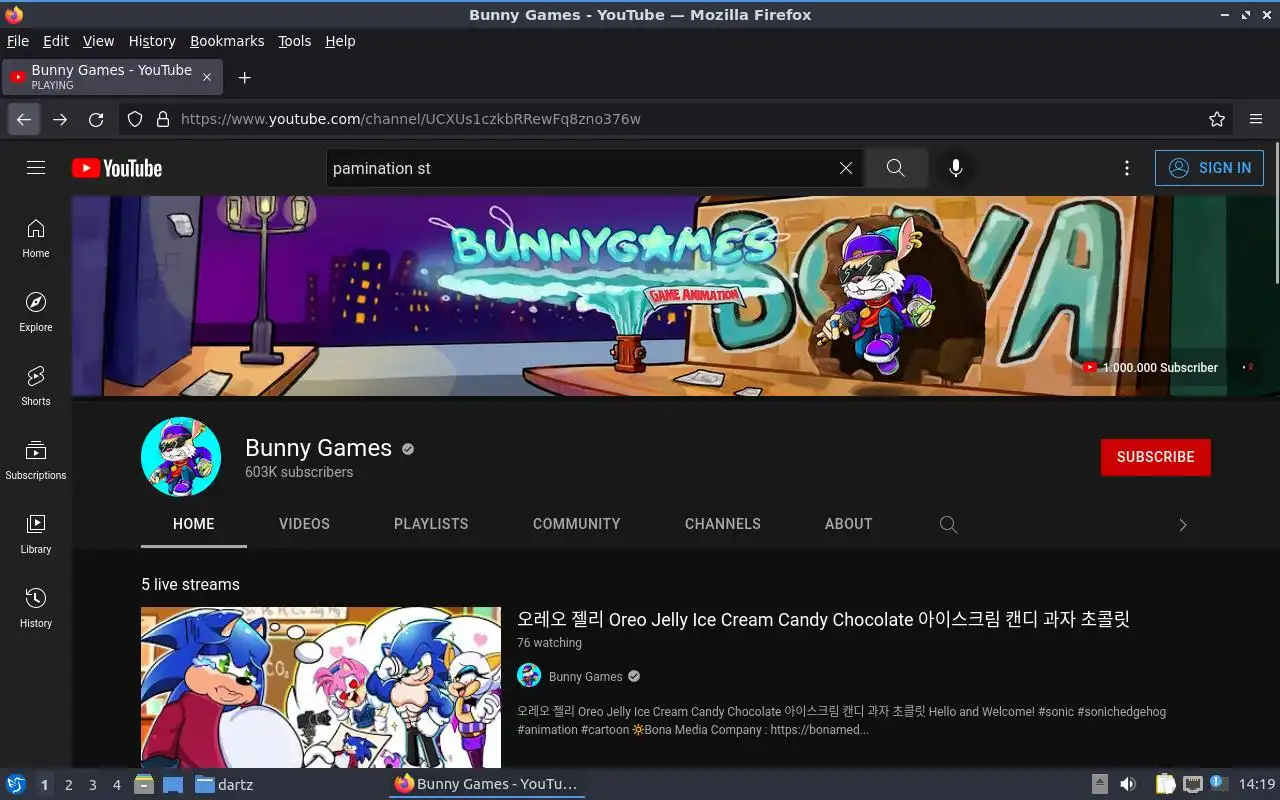The width and height of the screenshot is (1280, 800).
Task: Close the Bunny Games browser tab
Action: pyautogui.click(x=207, y=77)
